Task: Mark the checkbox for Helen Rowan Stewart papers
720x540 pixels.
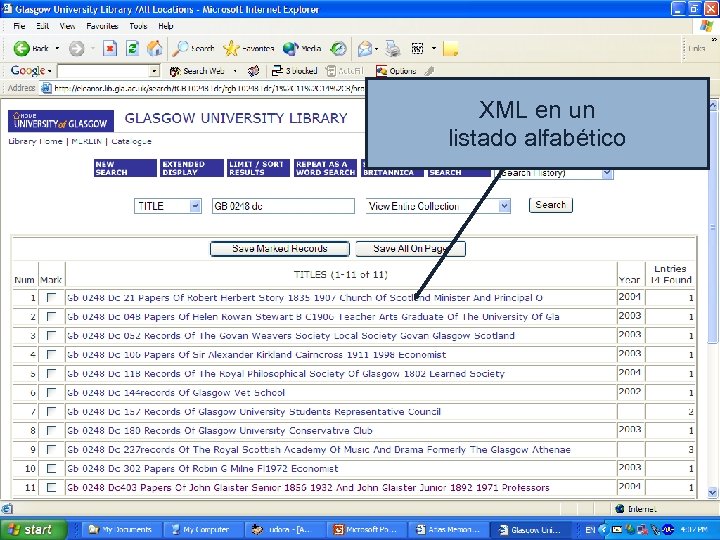Action: [51, 316]
